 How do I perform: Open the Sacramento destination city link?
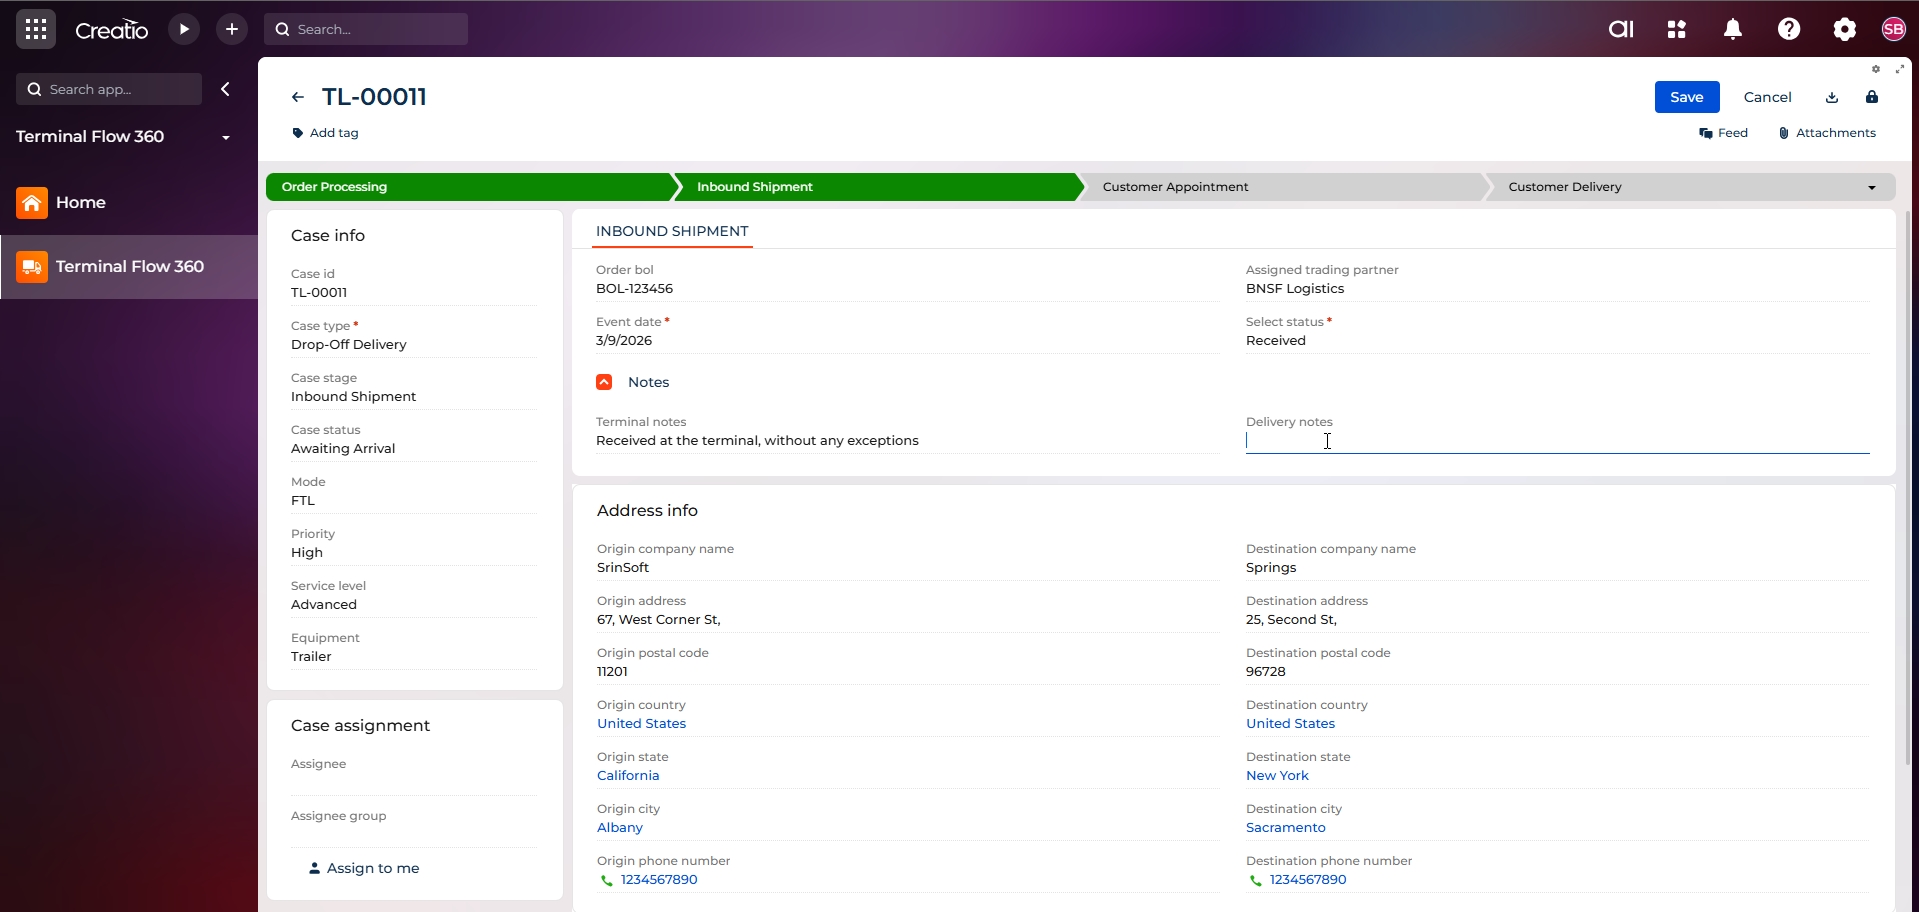pos(1285,827)
